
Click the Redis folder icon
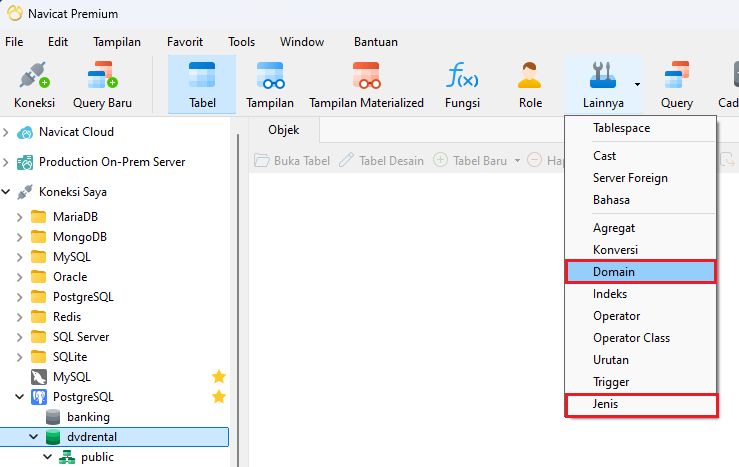(x=39, y=317)
